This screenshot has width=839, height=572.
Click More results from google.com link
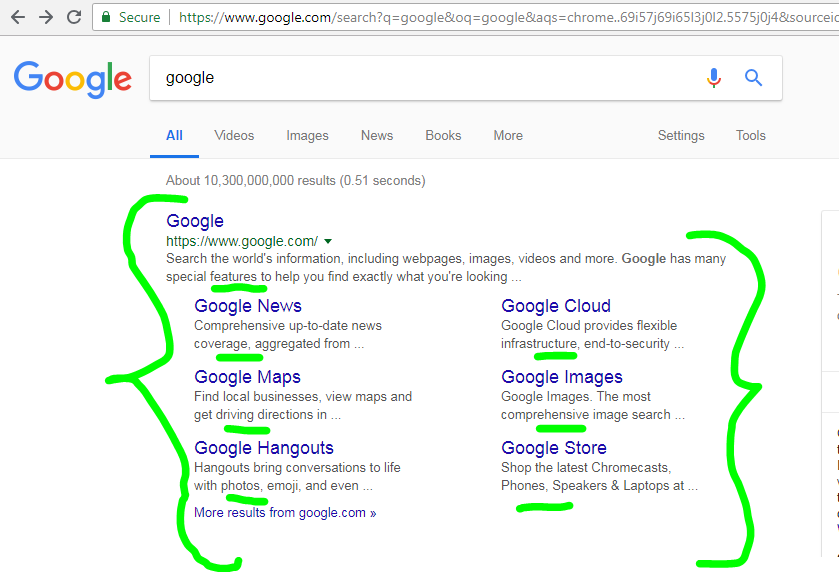285,513
